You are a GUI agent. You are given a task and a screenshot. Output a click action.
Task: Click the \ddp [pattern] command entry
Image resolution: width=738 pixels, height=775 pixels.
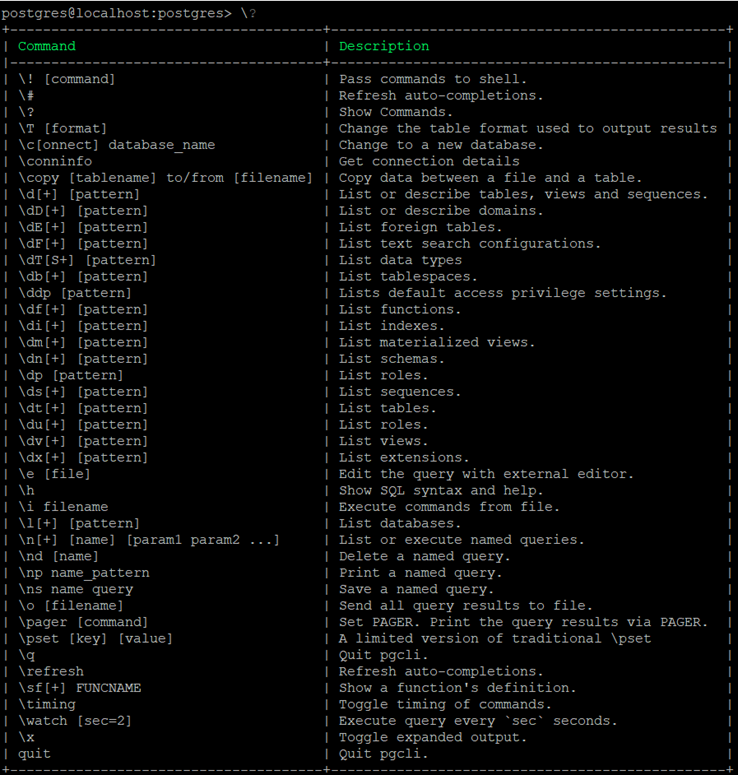coord(75,293)
